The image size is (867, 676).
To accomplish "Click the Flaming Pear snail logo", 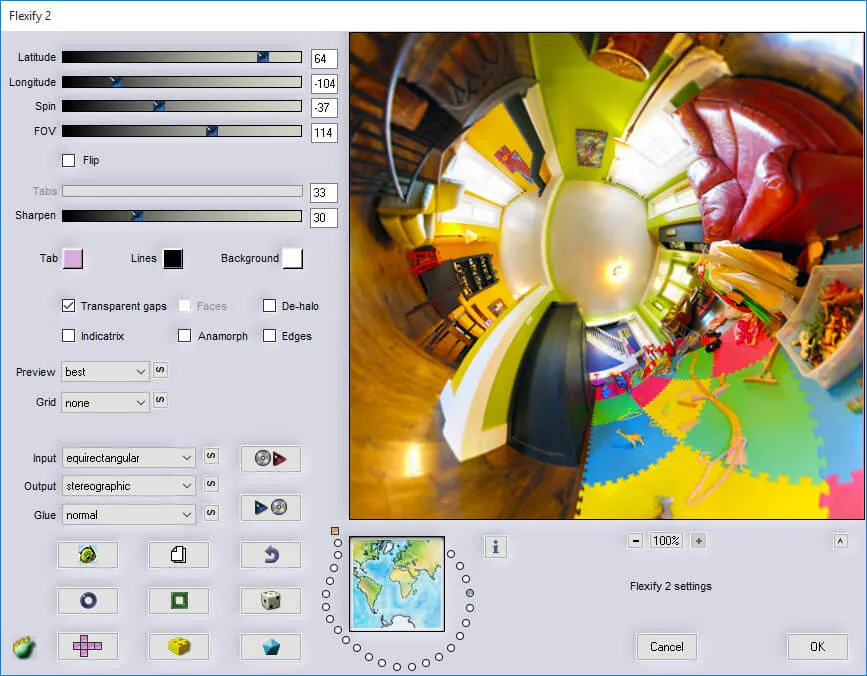I will [22, 647].
